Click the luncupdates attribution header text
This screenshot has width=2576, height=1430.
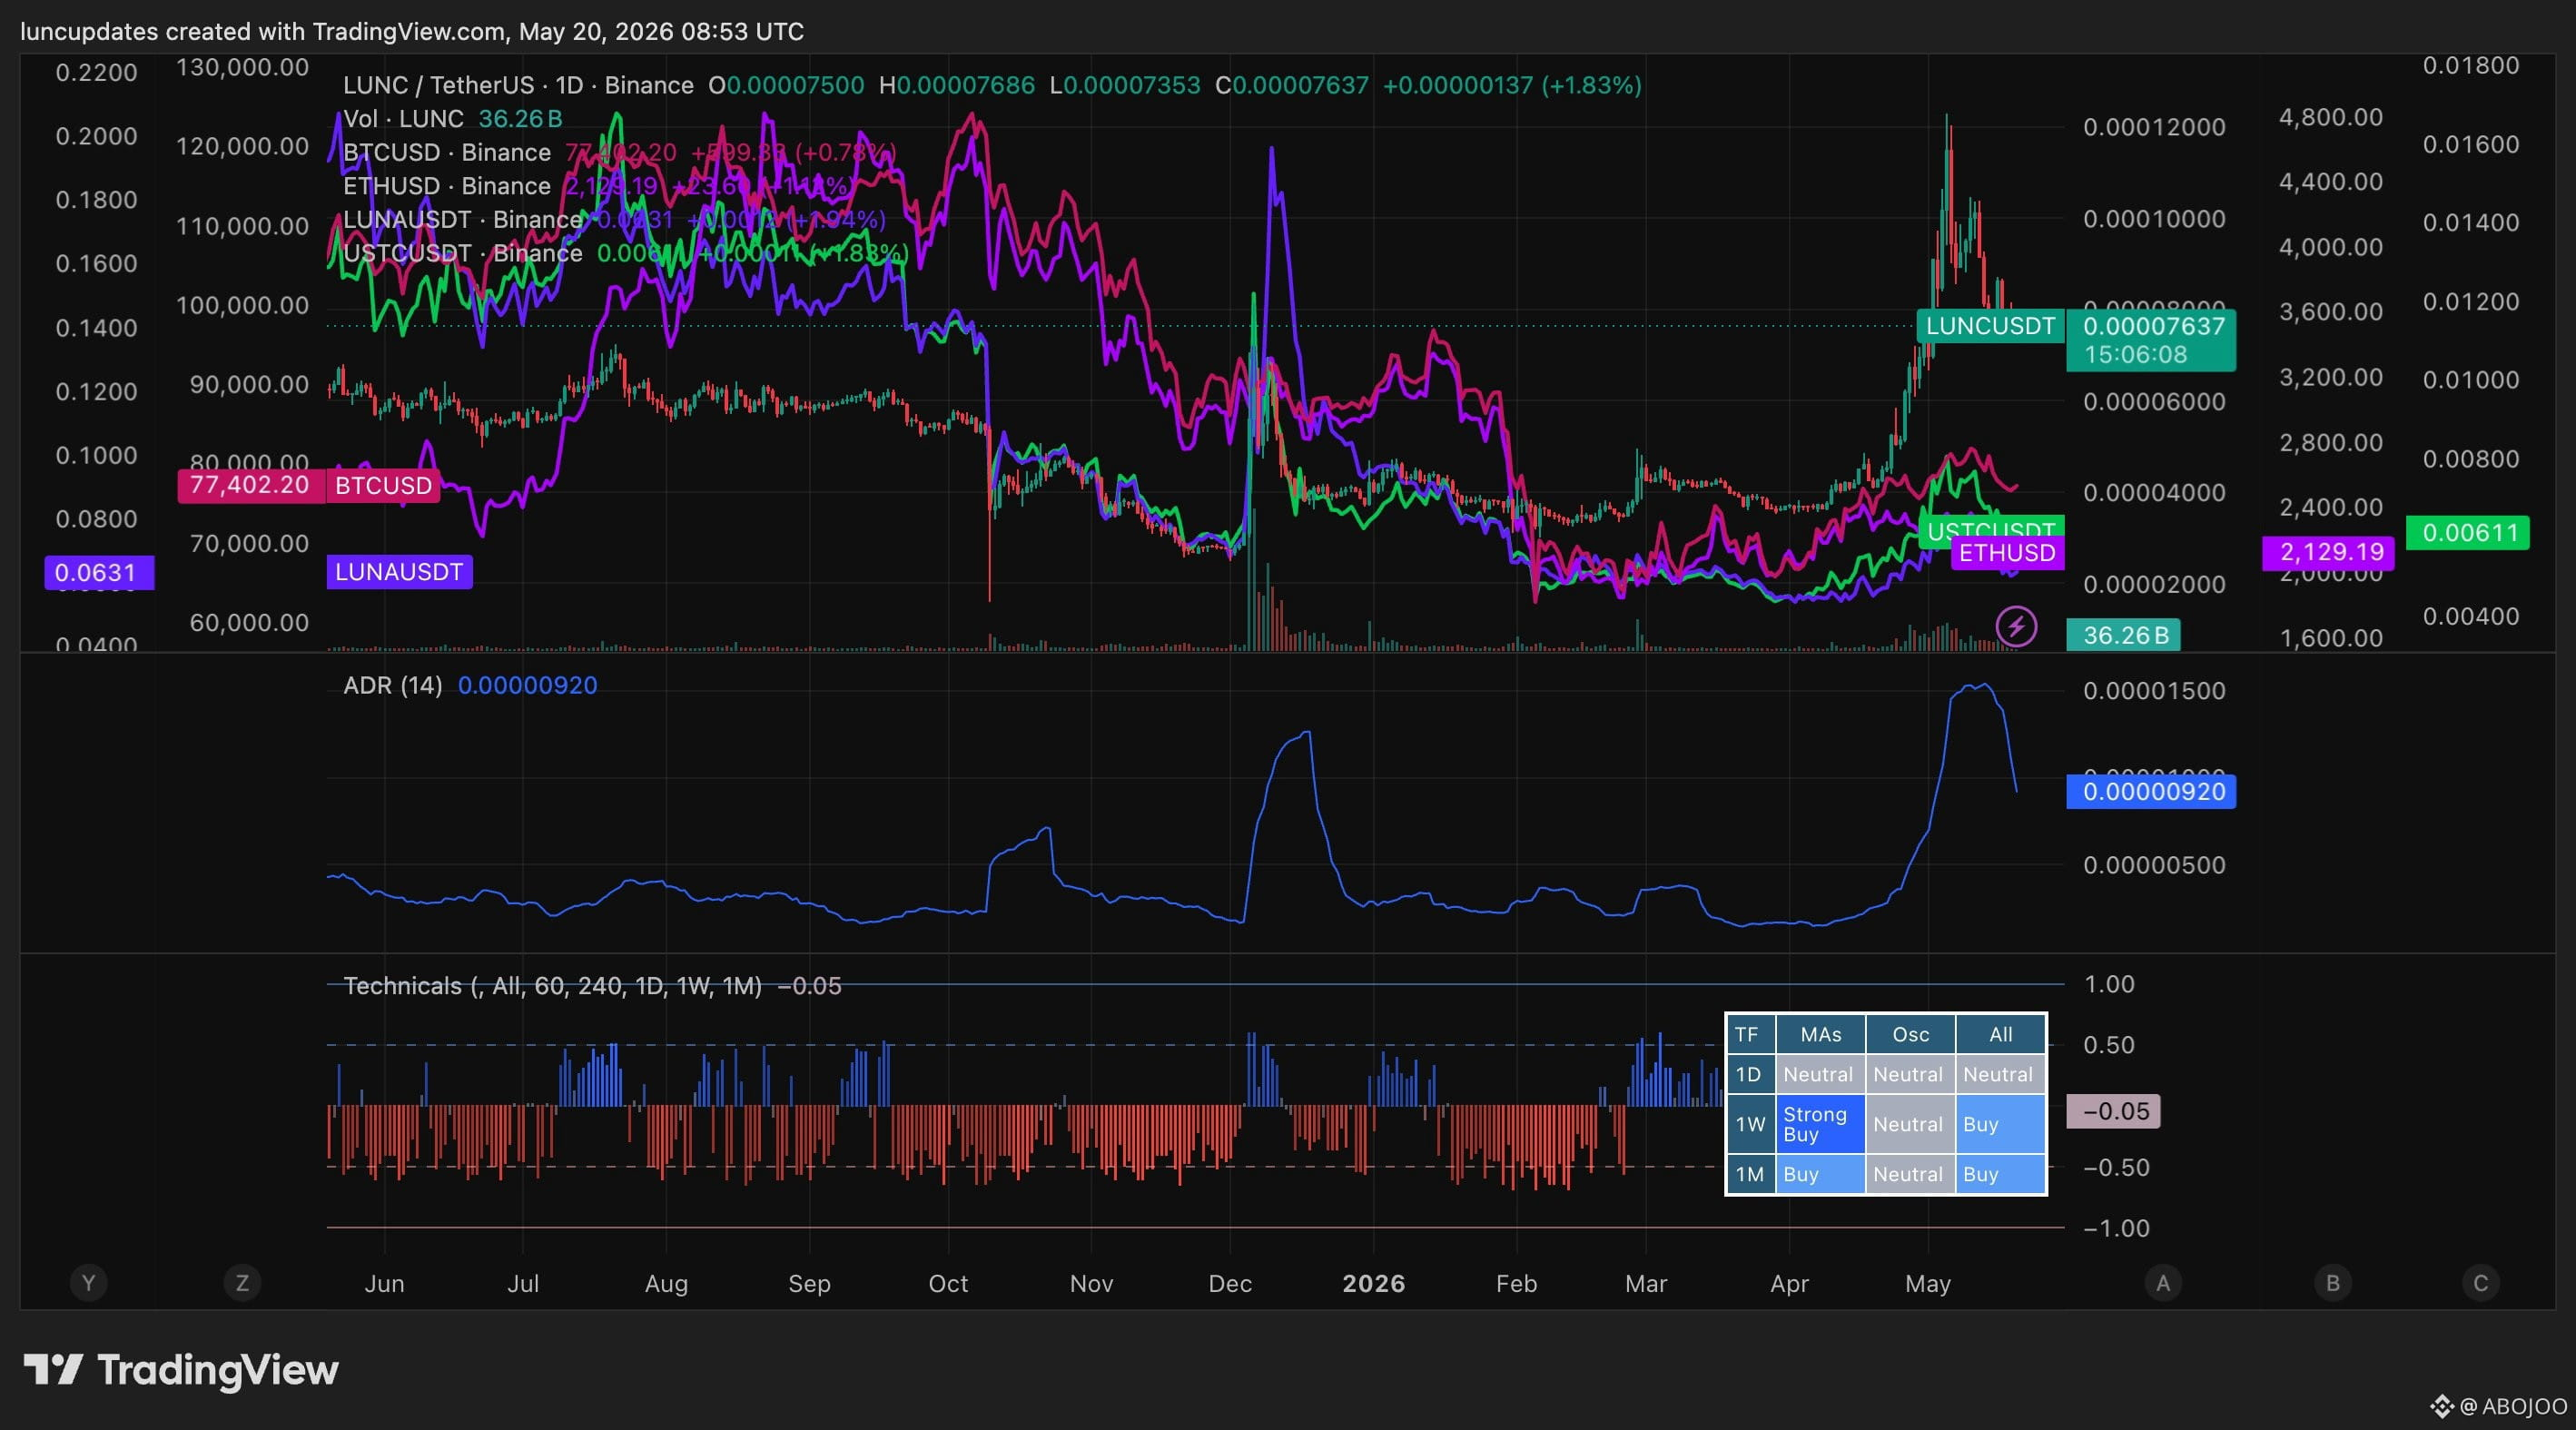412,32
